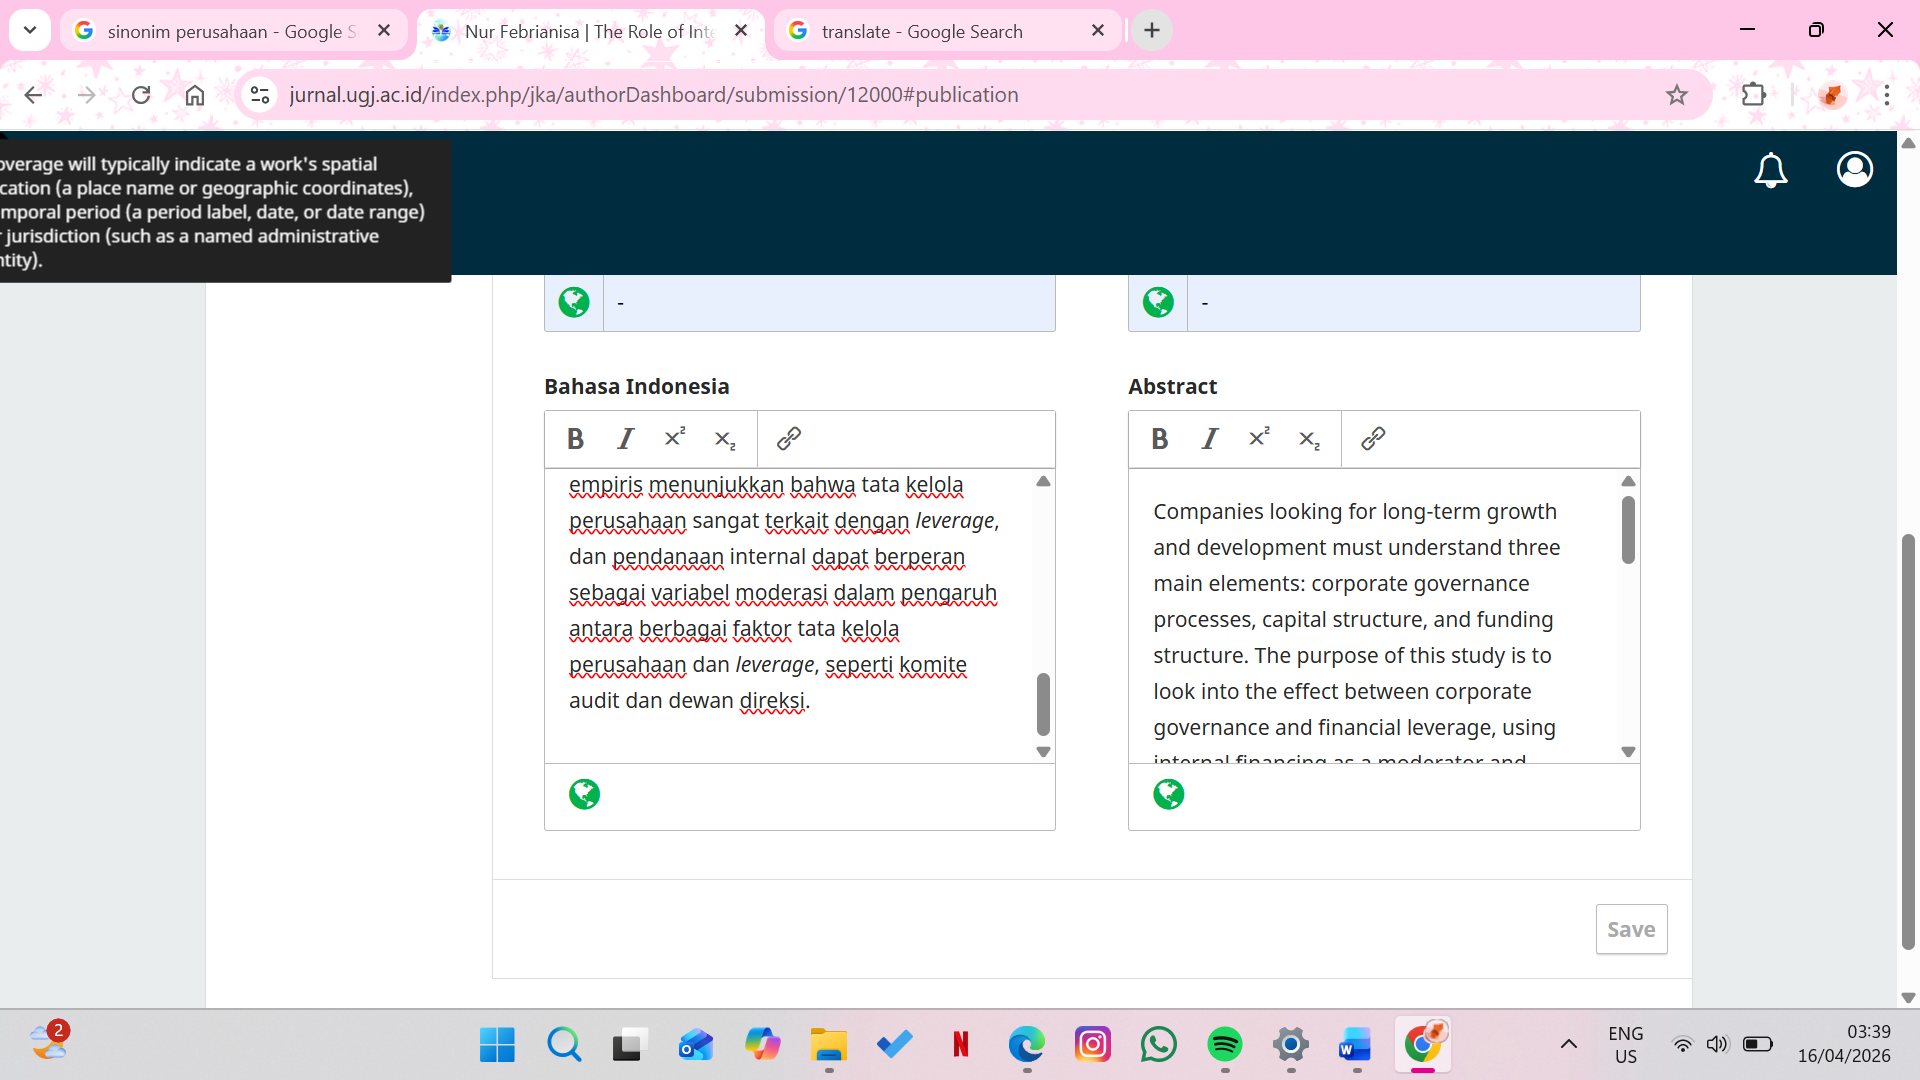The width and height of the screenshot is (1920, 1080).
Task: Click globe icon under Bahasa Indonesia editor
Action: [x=584, y=795]
